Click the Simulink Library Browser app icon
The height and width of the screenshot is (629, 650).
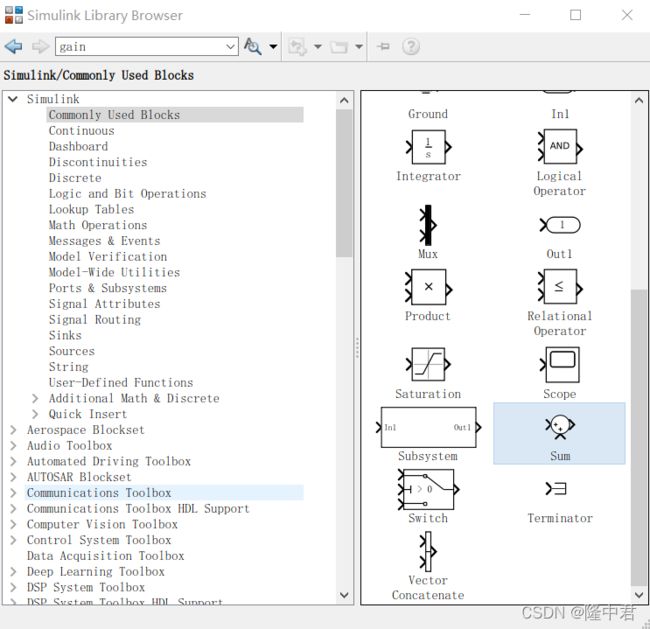14,15
